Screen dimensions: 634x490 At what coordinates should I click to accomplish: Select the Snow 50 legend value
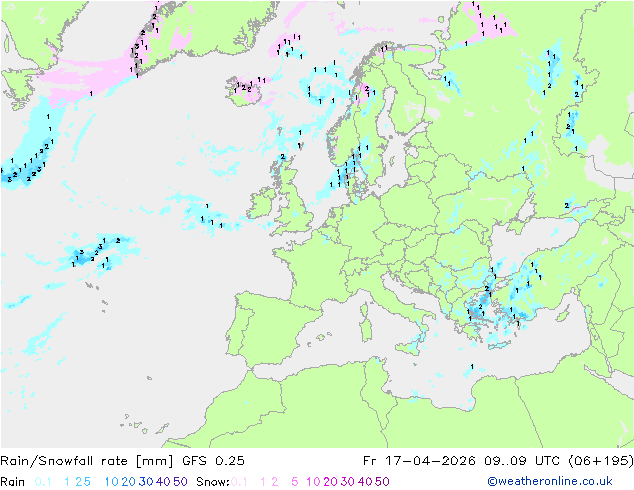382,482
